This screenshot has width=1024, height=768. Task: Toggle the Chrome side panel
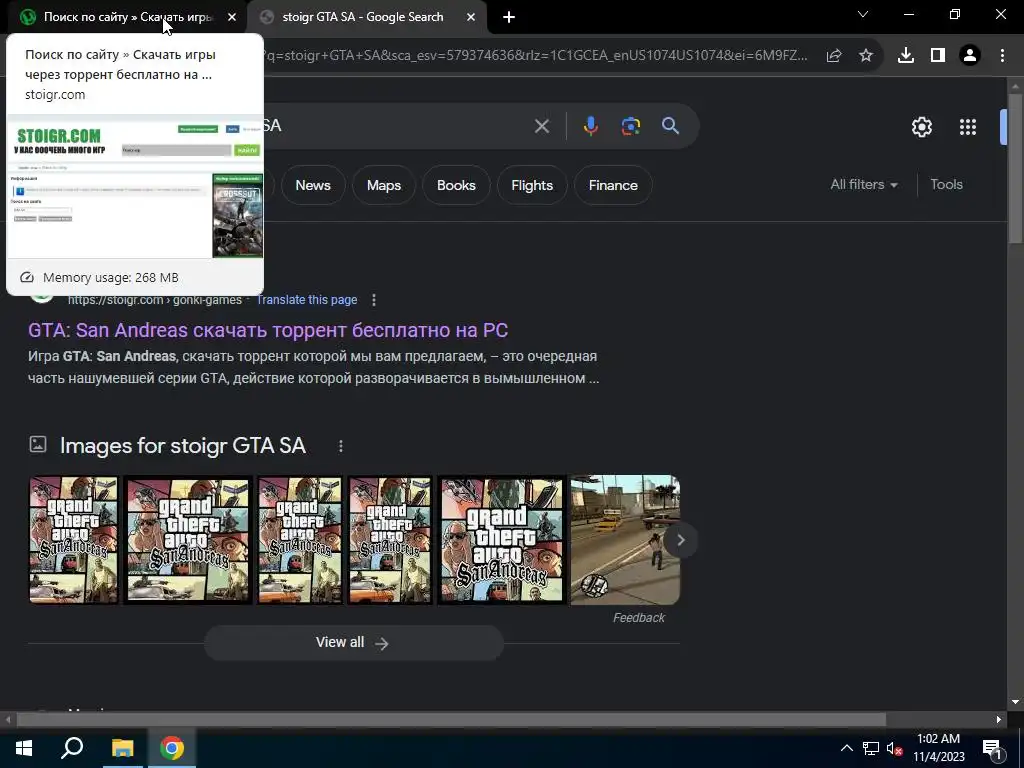[938, 56]
